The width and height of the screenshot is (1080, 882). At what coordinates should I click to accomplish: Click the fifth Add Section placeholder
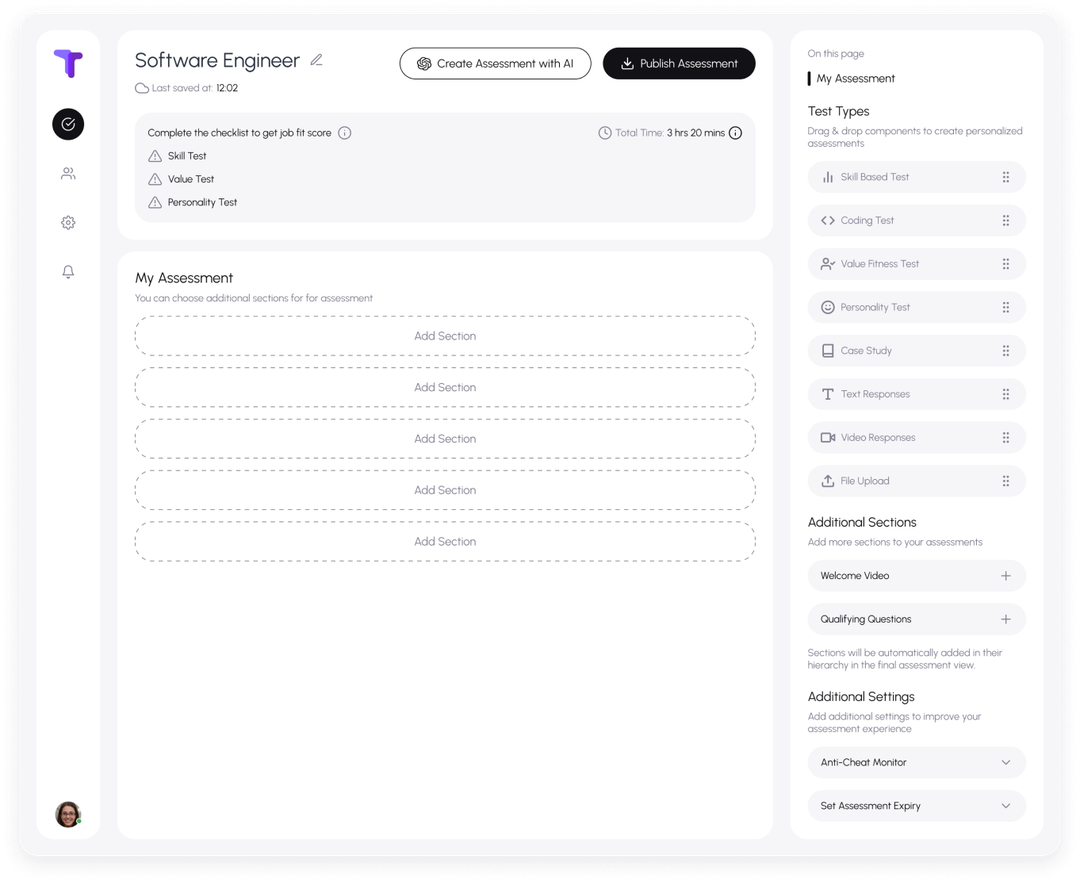(445, 541)
